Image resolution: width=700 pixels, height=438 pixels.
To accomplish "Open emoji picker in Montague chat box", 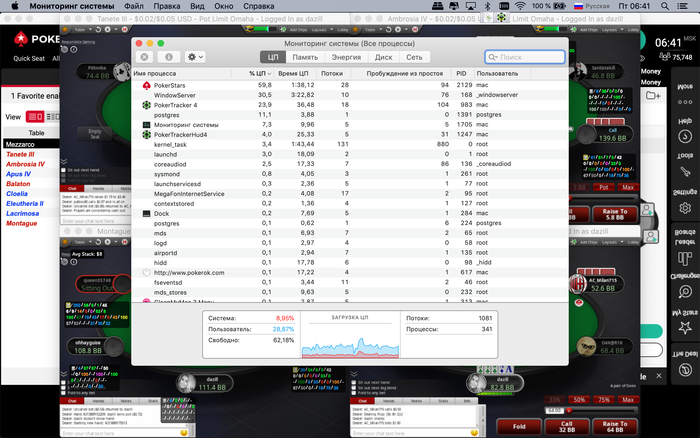I will coord(184,433).
